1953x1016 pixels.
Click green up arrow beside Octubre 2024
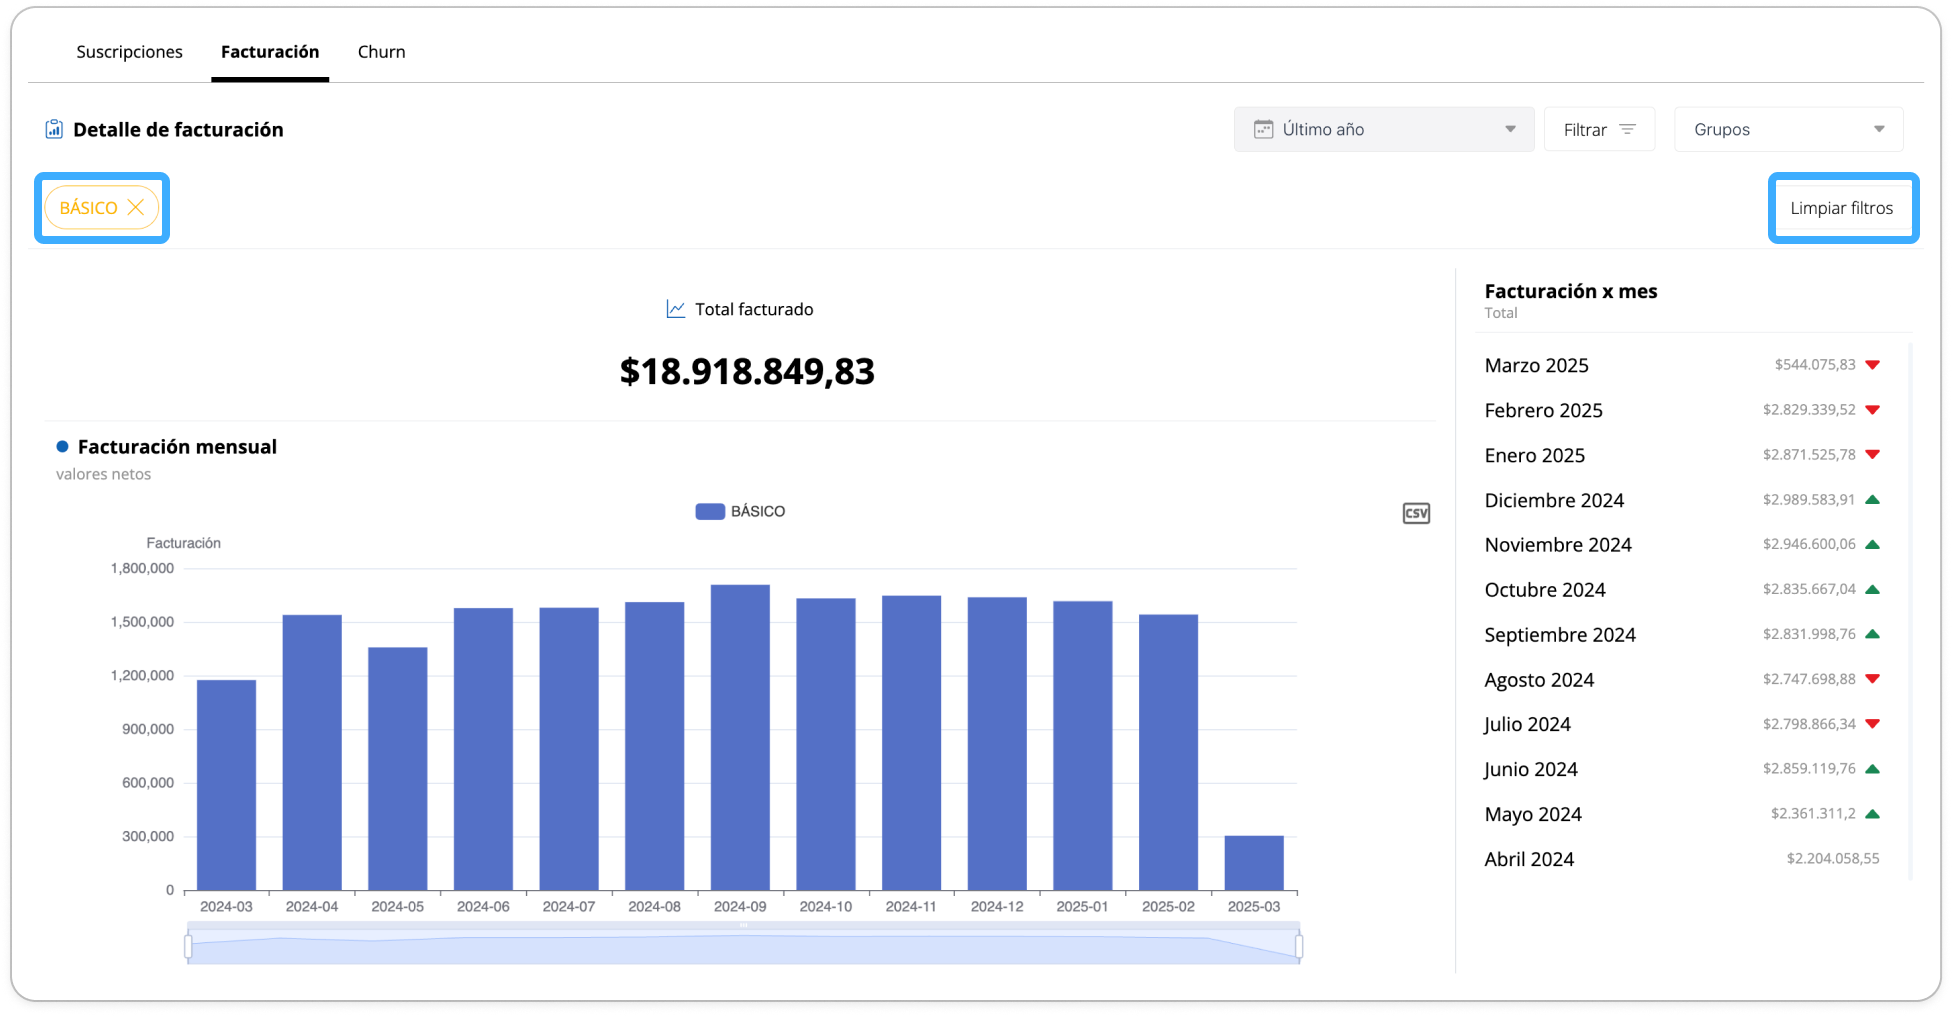click(1872, 590)
